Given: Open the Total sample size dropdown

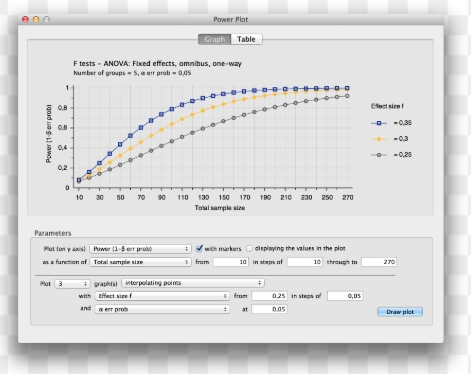Looking at the screenshot, I should point(140,262).
